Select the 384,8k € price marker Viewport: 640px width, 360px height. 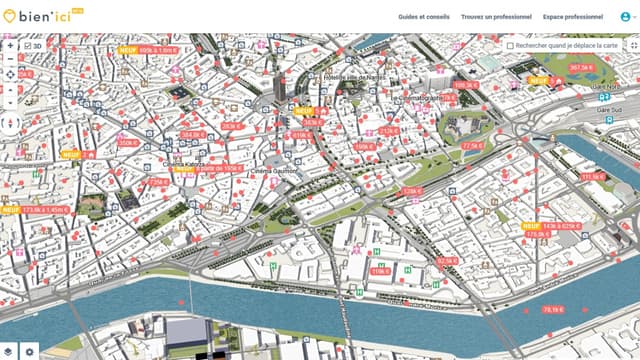tap(193, 135)
